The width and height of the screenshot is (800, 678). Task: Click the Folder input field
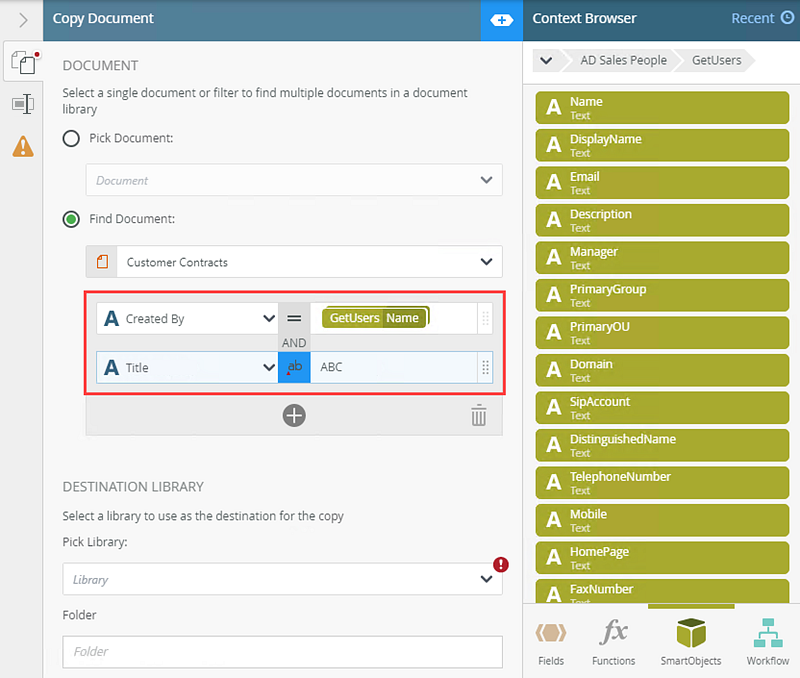click(282, 651)
